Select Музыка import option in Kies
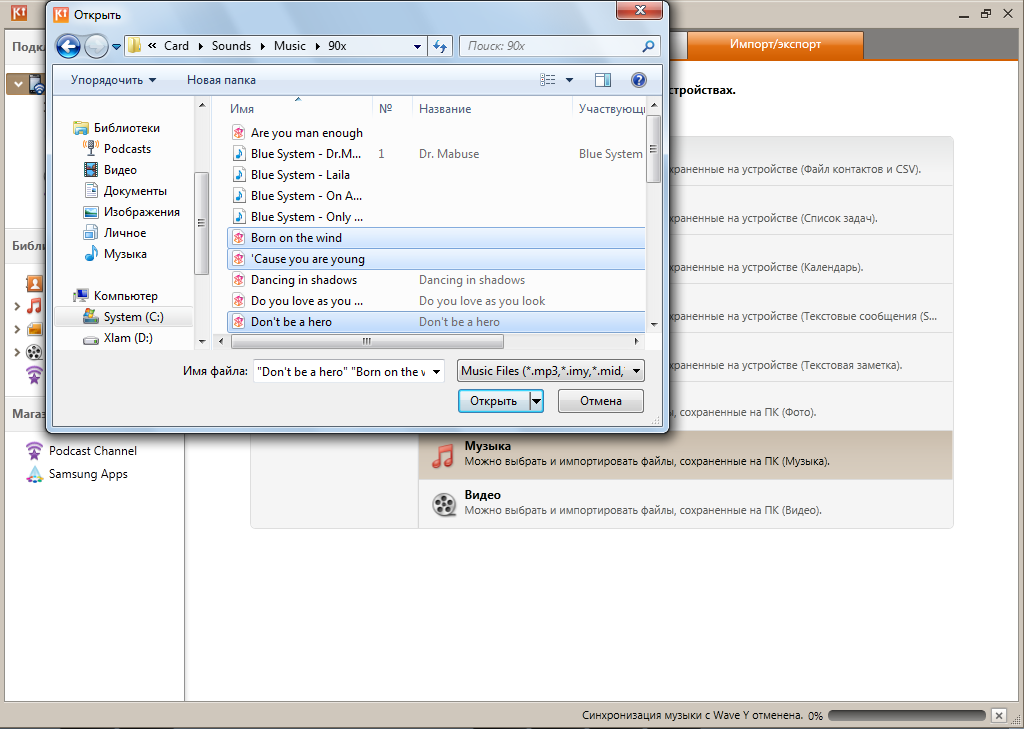The image size is (1024, 729). (686, 455)
